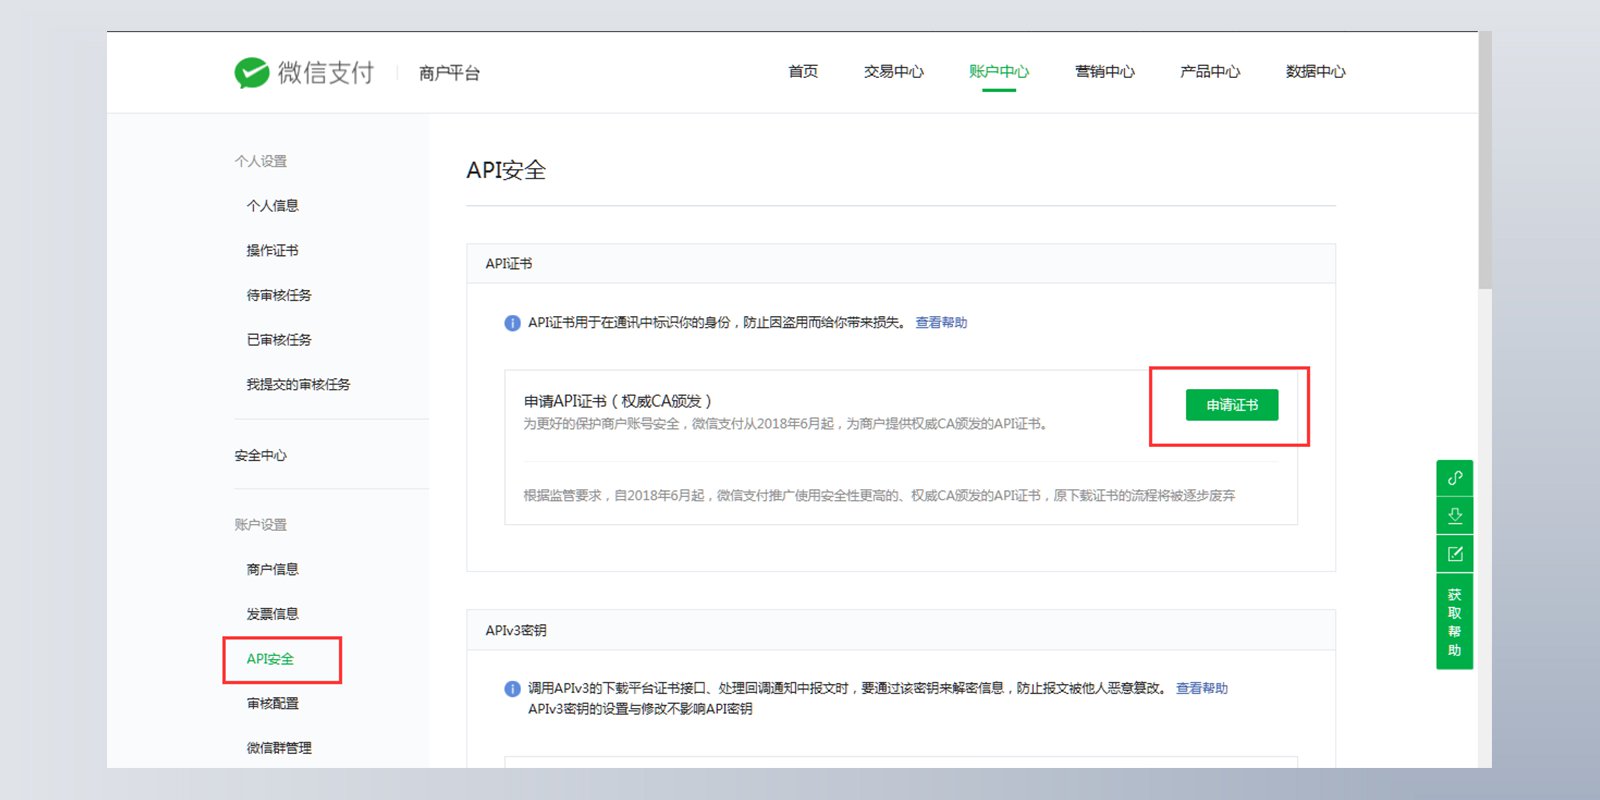Viewport: 1600px width, 800px height.
Task: Click info icon beside APIv3密钥 description
Action: (512, 689)
